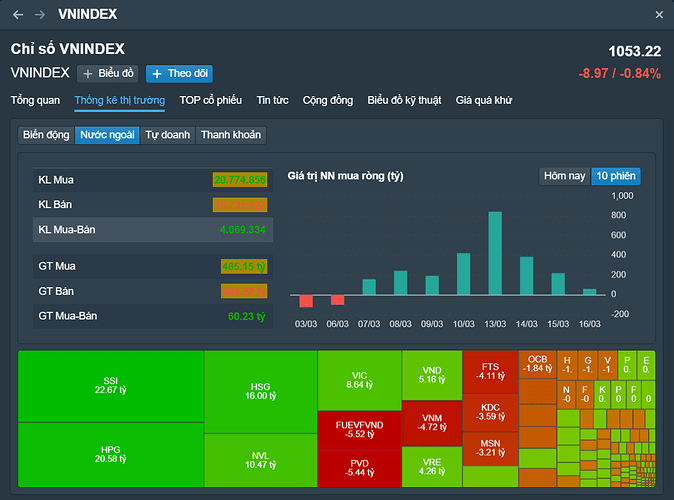The image size is (674, 500).
Task: Select the KL Mua-Bán row
Action: pyautogui.click(x=153, y=230)
